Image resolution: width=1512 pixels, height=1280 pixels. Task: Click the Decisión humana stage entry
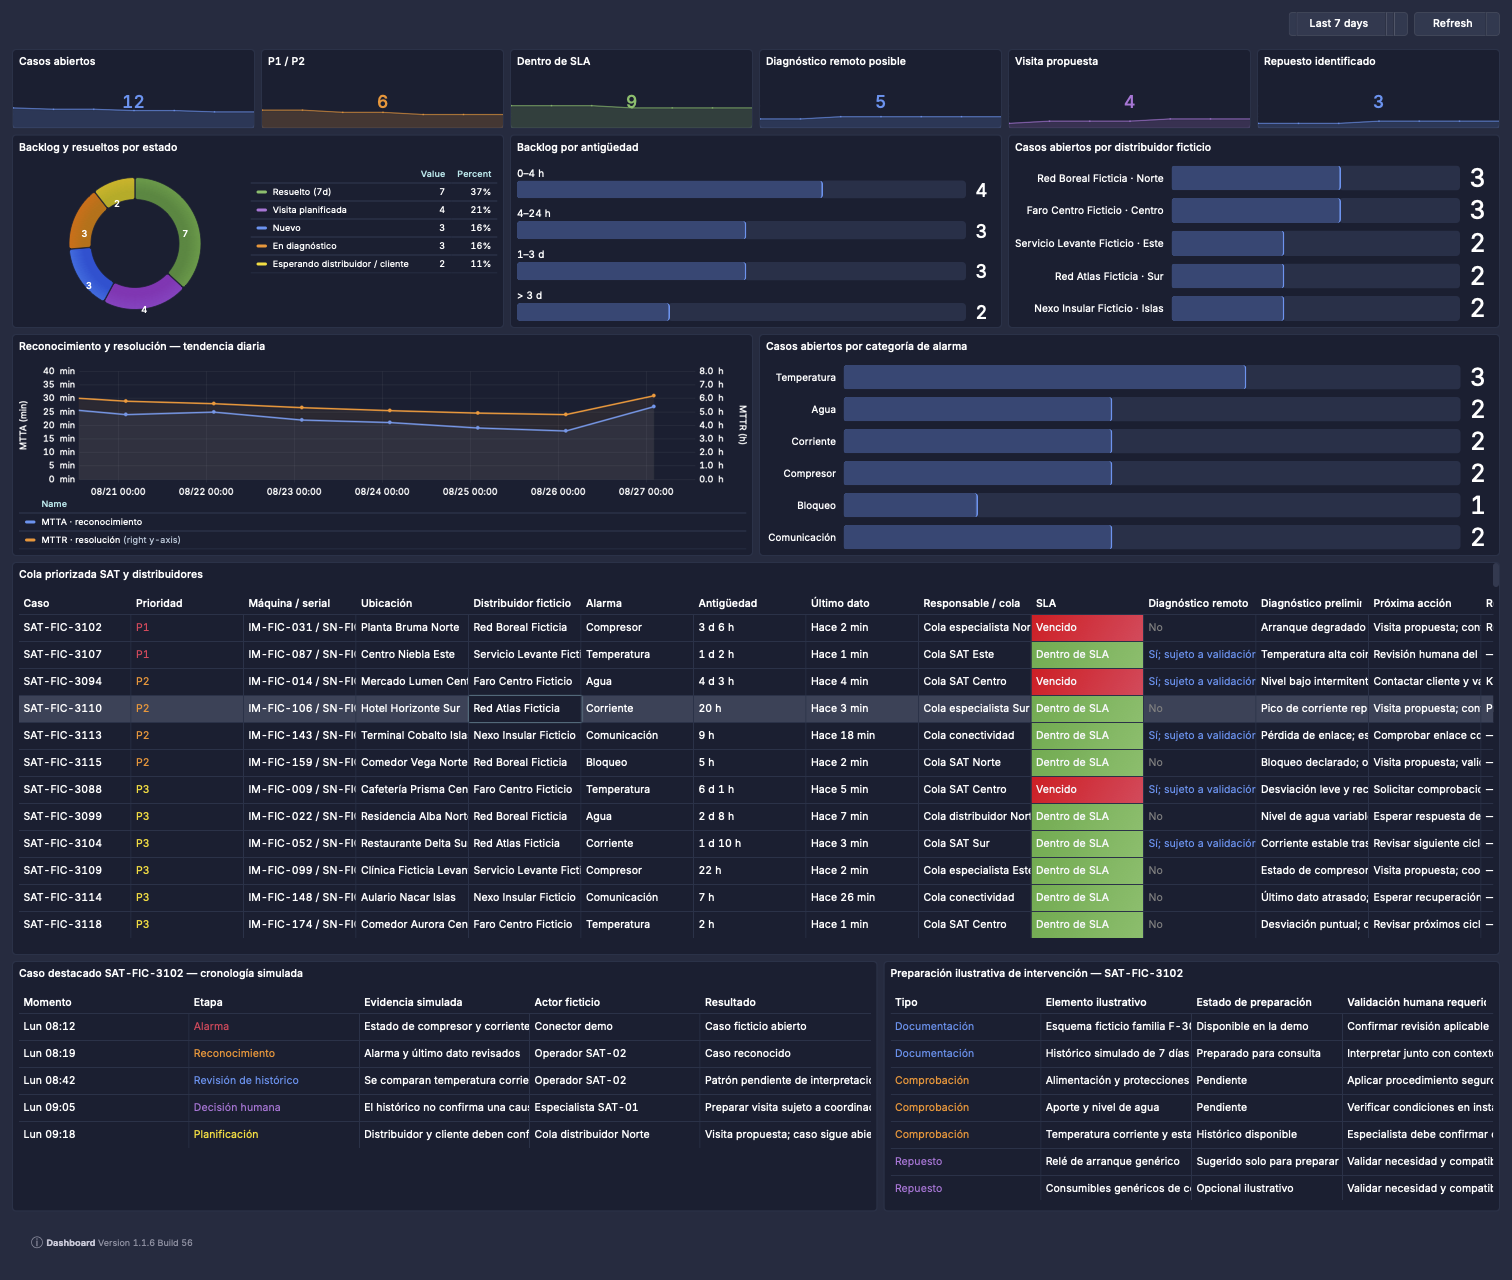click(237, 1107)
